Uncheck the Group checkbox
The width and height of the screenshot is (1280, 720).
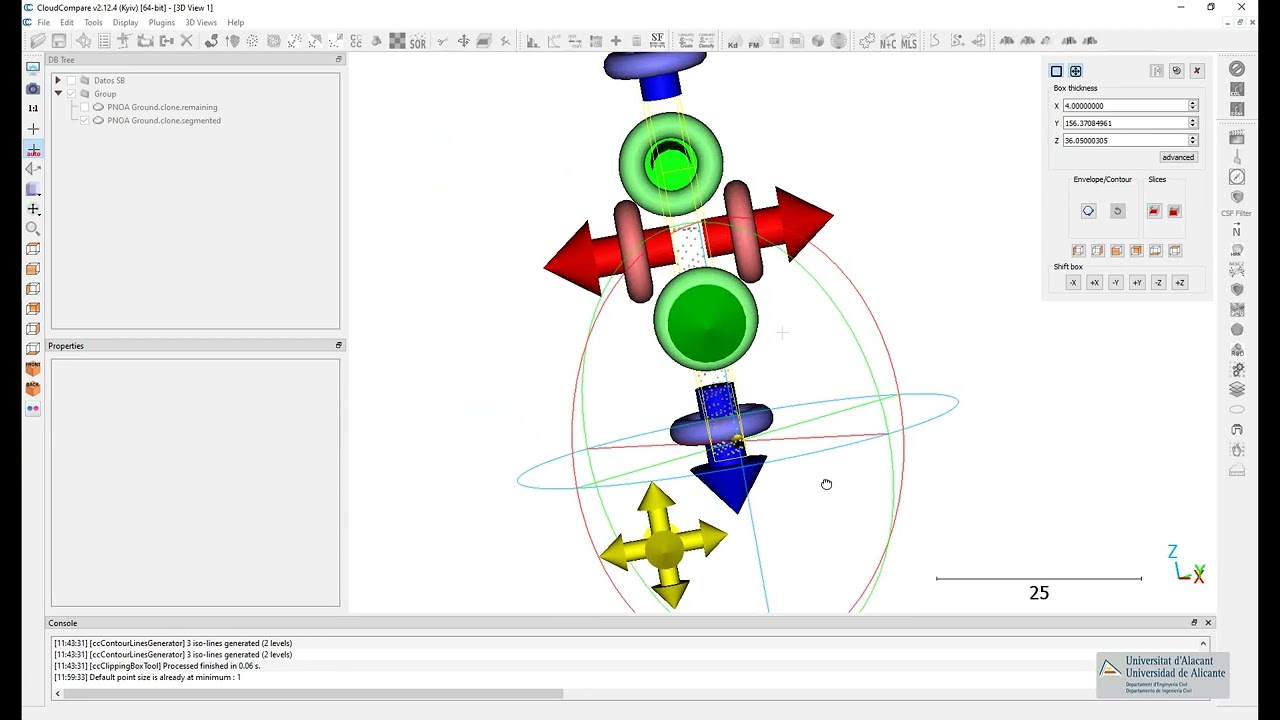point(71,94)
